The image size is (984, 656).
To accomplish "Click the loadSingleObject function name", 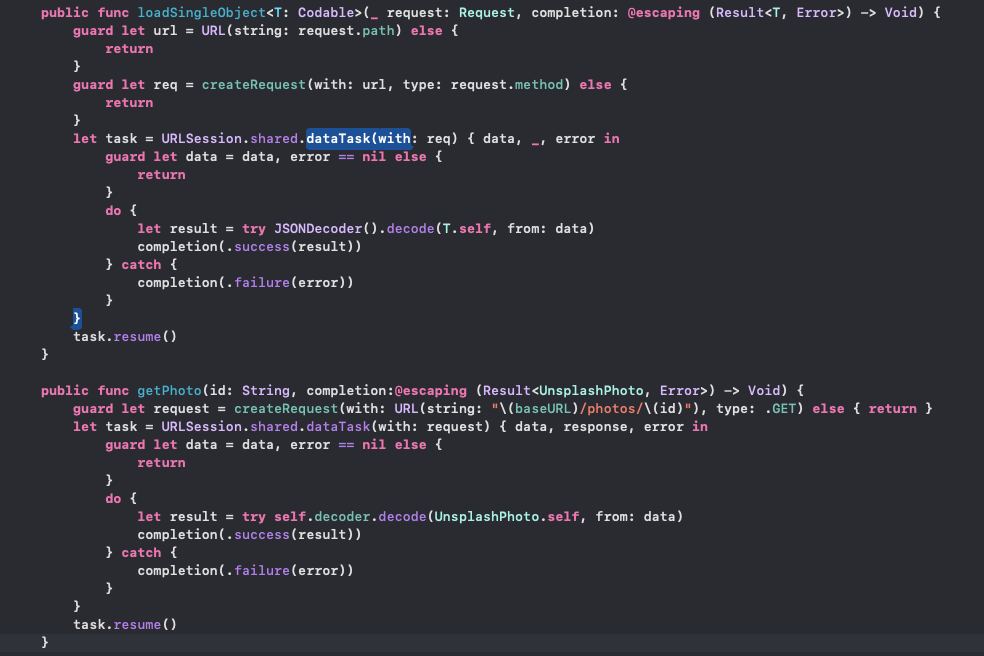I will pos(201,13).
